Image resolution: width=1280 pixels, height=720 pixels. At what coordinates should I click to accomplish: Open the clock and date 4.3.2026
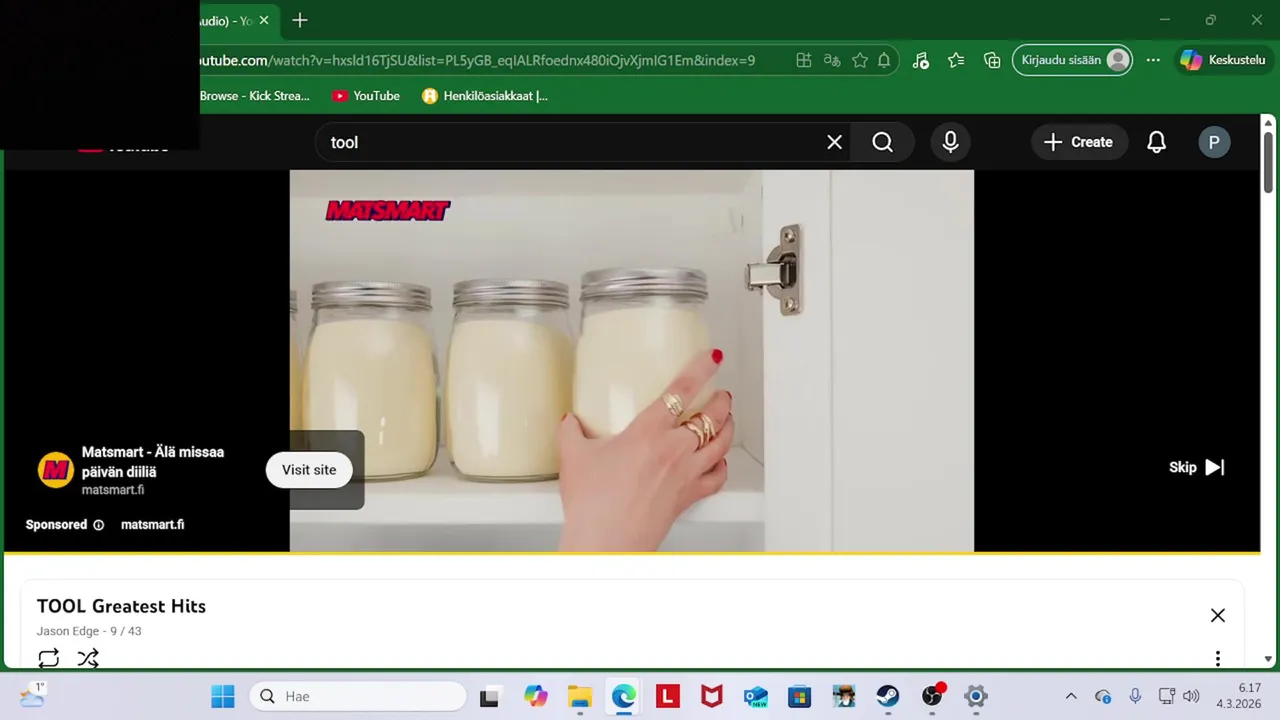point(1238,696)
